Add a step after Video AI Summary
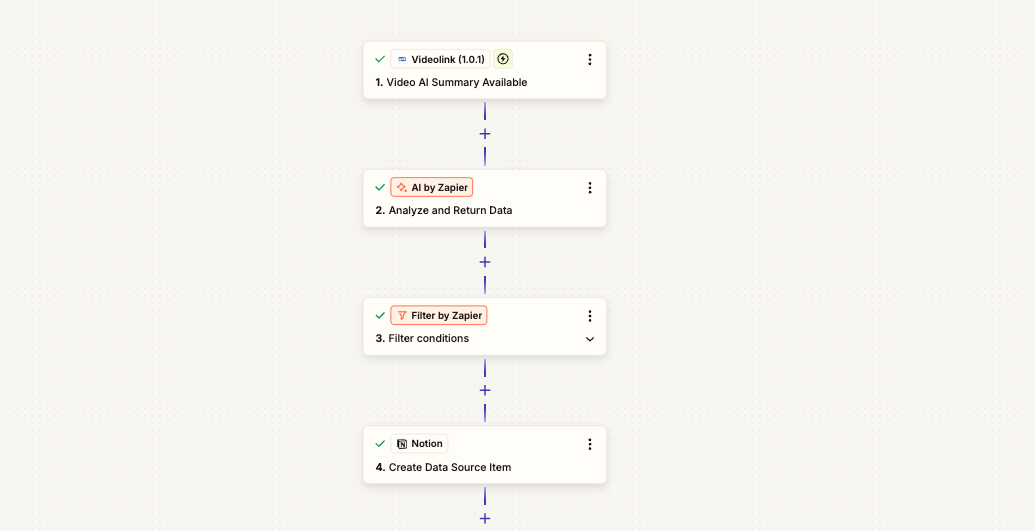Image resolution: width=1035 pixels, height=531 pixels. (485, 134)
